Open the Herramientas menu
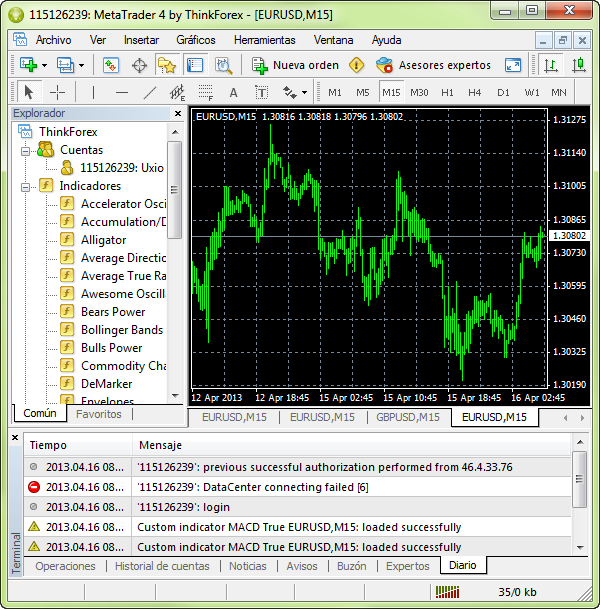 264,40
